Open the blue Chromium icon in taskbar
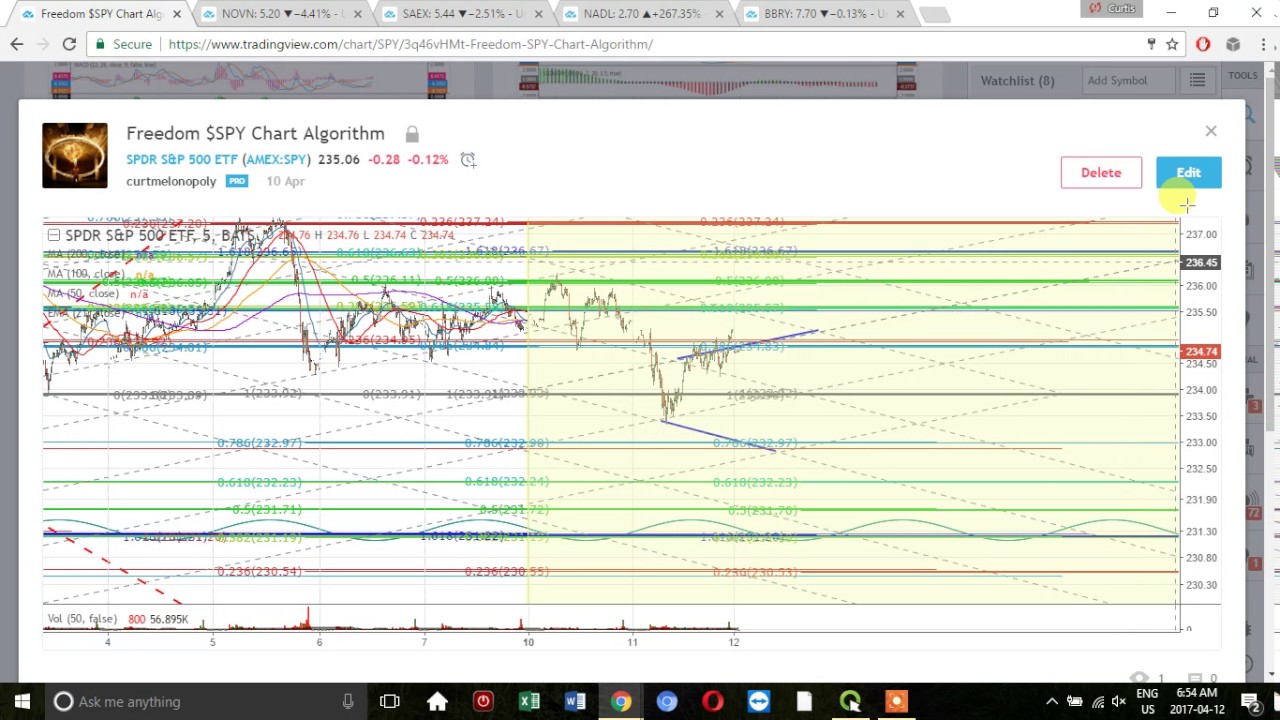 667,701
